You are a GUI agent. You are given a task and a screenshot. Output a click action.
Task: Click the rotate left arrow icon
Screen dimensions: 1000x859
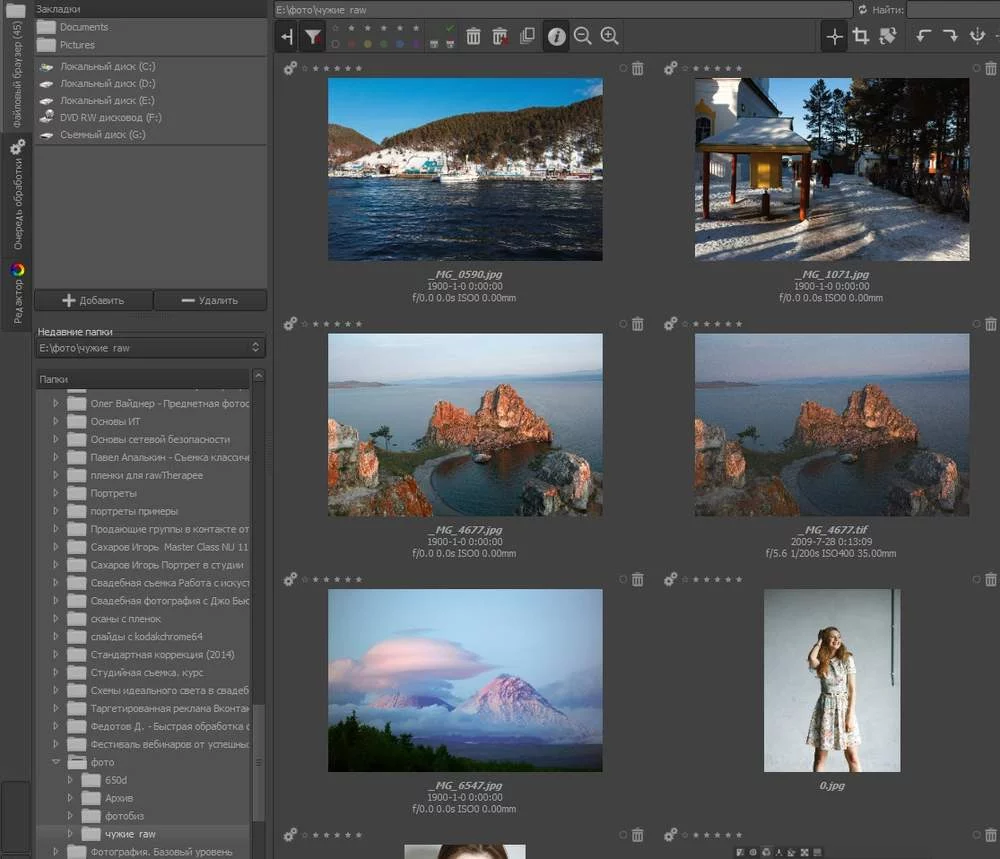(x=923, y=37)
